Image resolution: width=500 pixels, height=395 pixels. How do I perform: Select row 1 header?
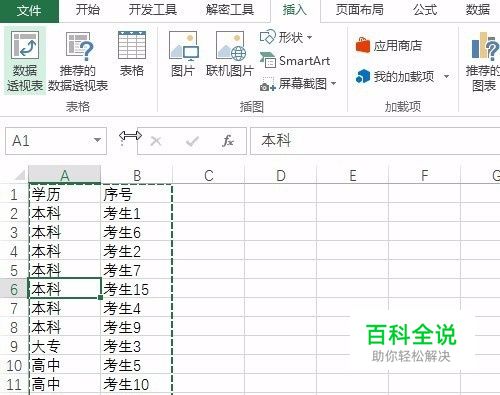pos(14,194)
